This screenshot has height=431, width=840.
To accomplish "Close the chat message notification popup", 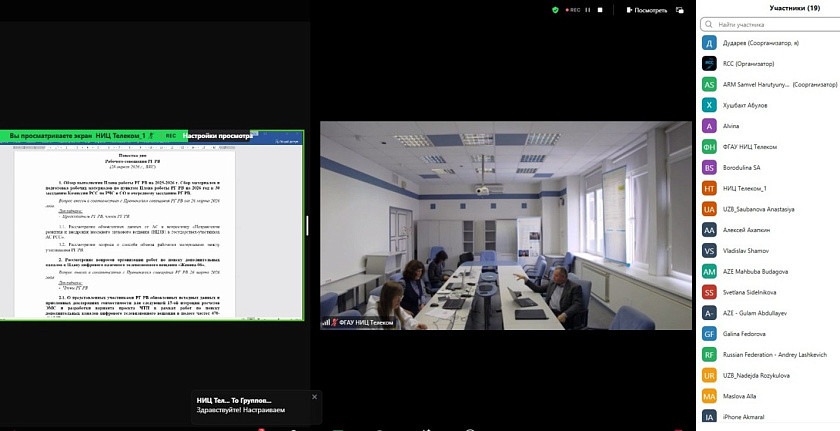I will (x=314, y=397).
